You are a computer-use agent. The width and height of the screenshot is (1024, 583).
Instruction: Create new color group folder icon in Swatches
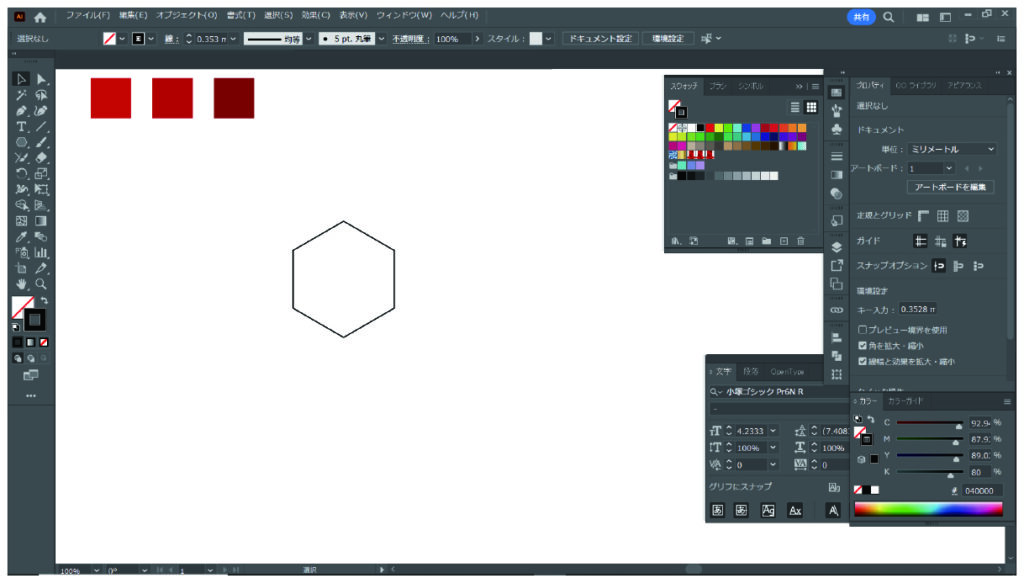point(767,241)
